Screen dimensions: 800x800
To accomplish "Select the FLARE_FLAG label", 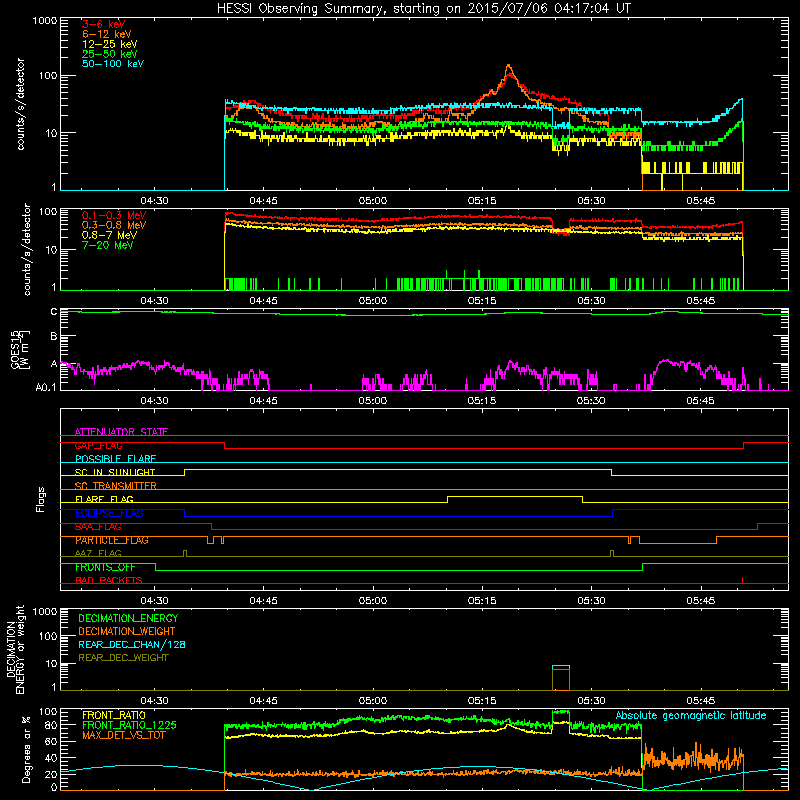I will tap(104, 499).
